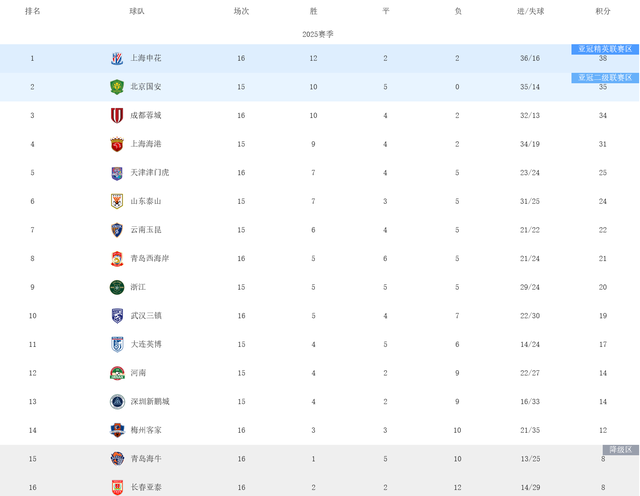This screenshot has width=640, height=496.
Task: Select the 山东泰山 crest icon
Action: tap(117, 201)
